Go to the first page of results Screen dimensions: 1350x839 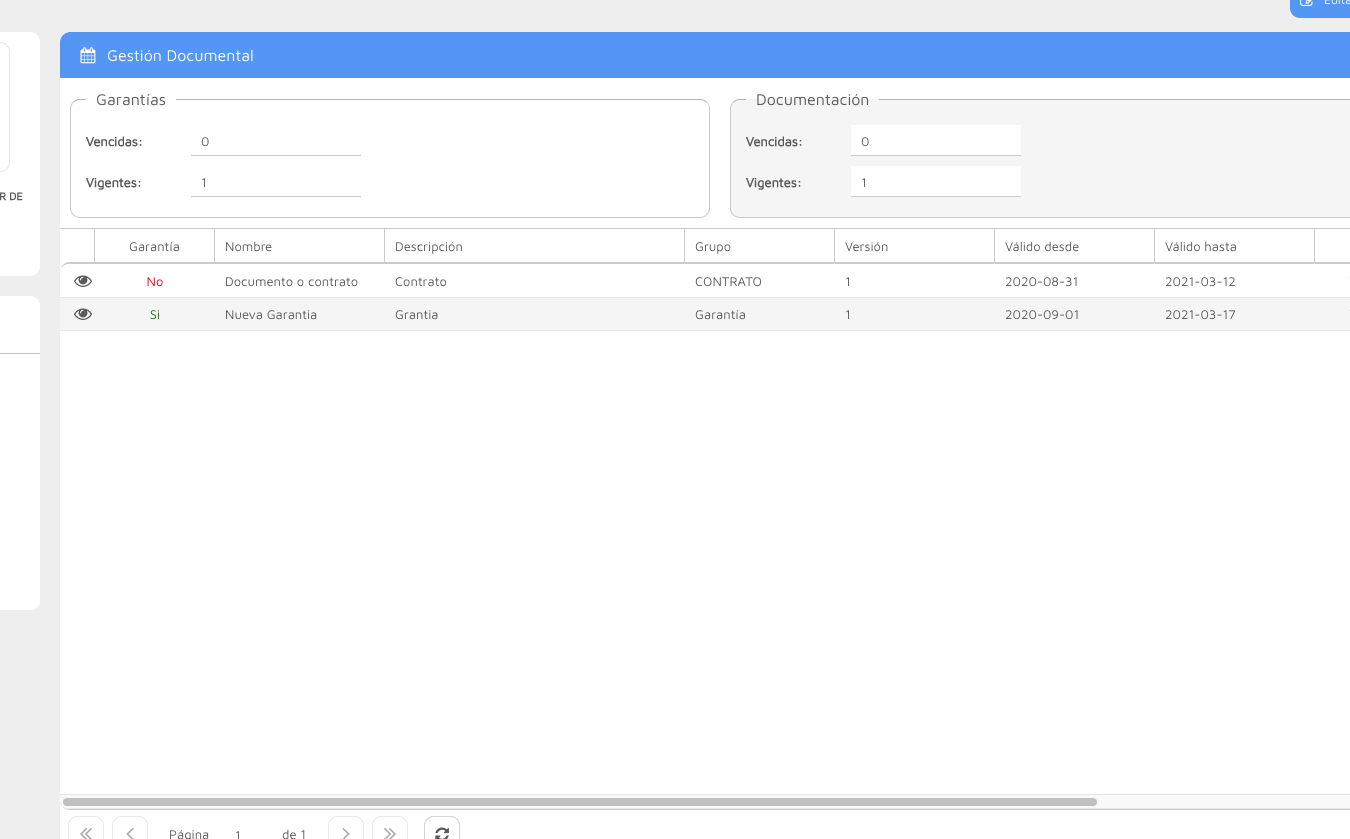[x=86, y=832]
